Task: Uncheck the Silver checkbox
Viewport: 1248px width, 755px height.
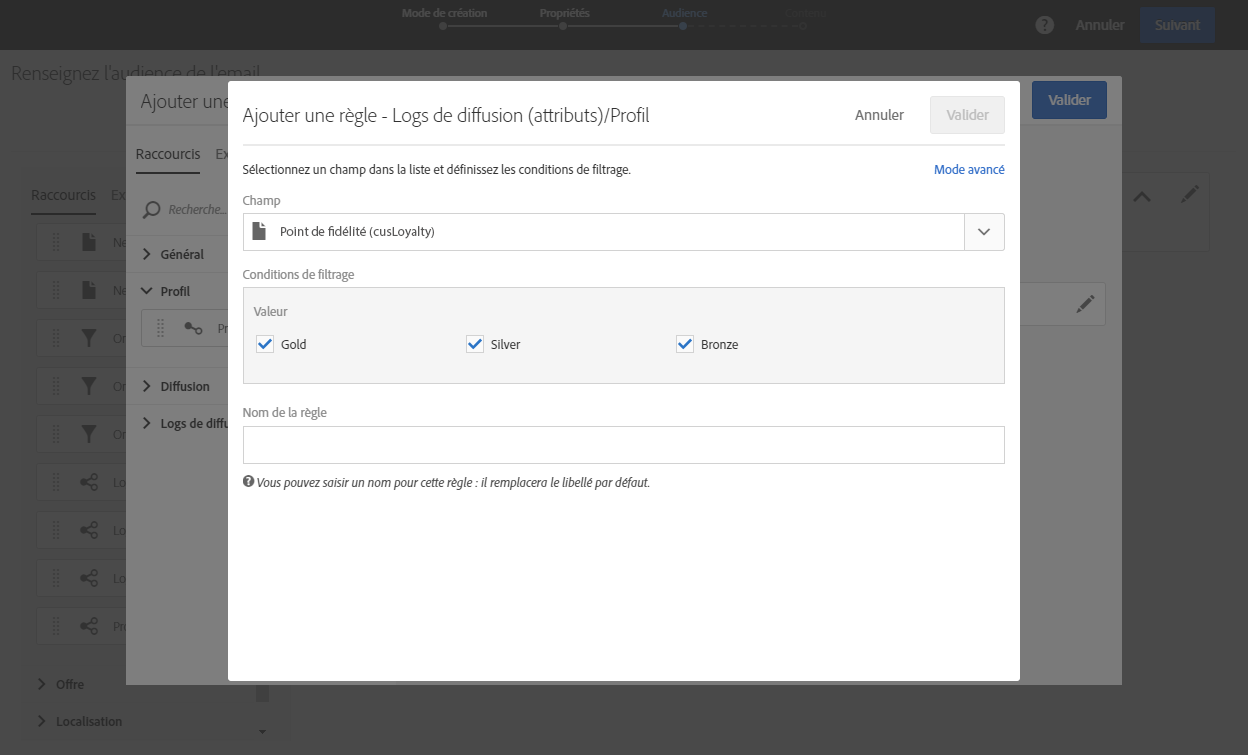Action: 475,344
